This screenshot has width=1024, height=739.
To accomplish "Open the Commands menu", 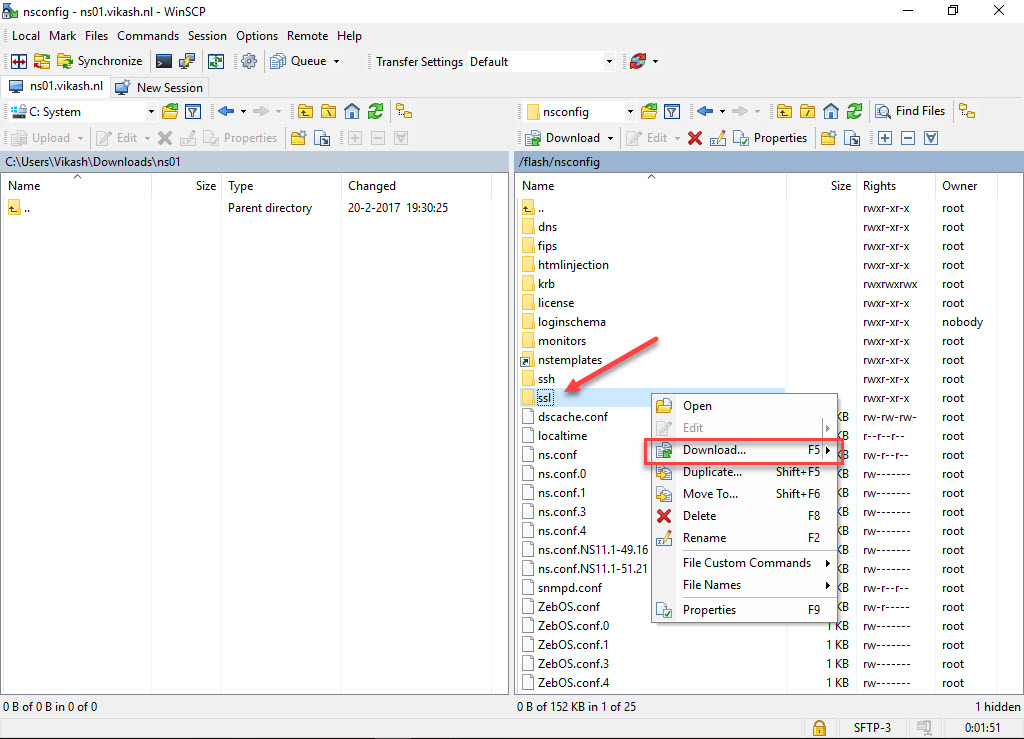I will pyautogui.click(x=148, y=36).
